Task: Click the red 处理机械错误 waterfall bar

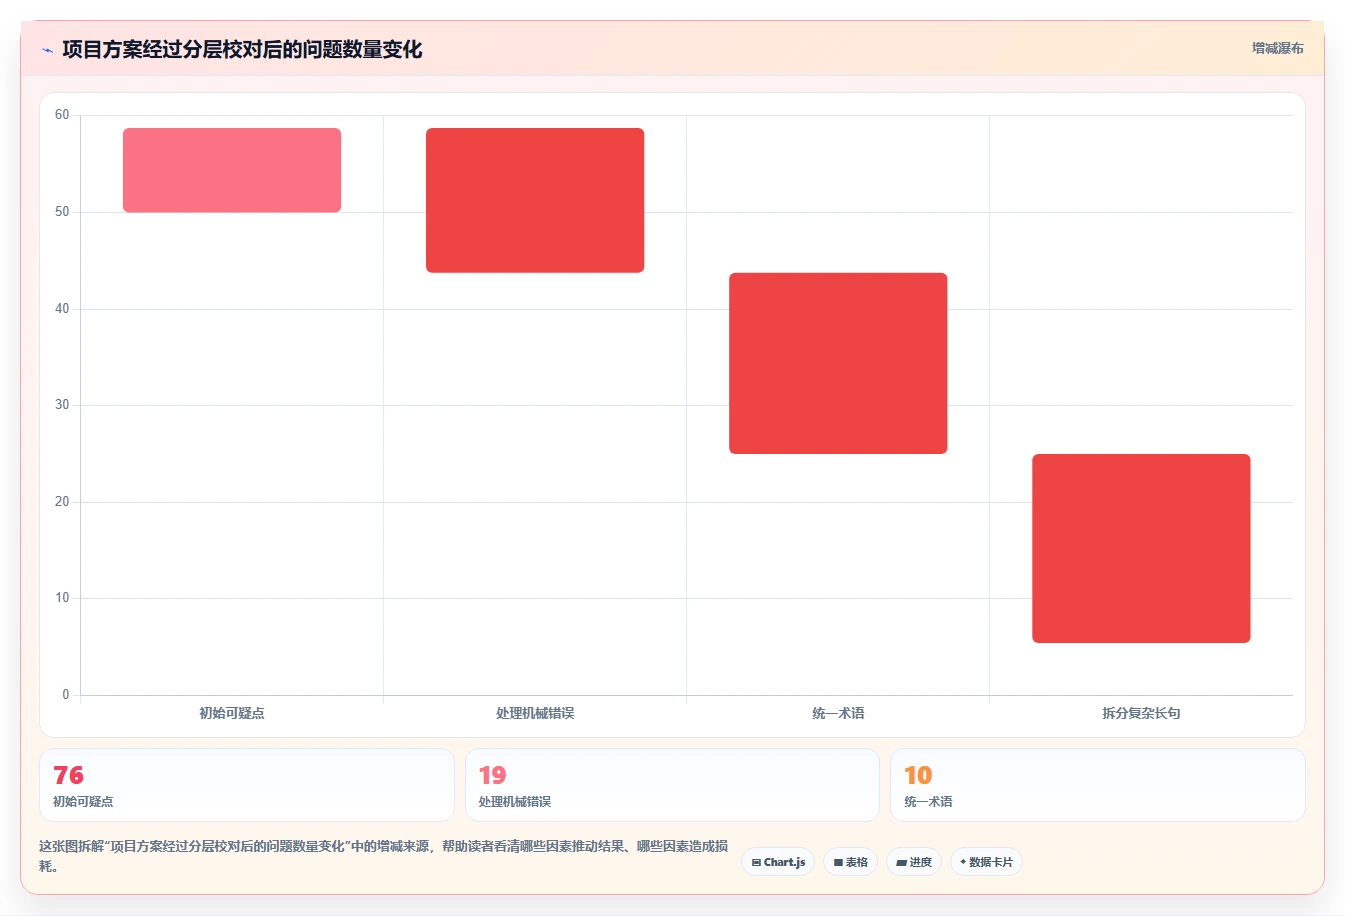Action: click(x=535, y=200)
